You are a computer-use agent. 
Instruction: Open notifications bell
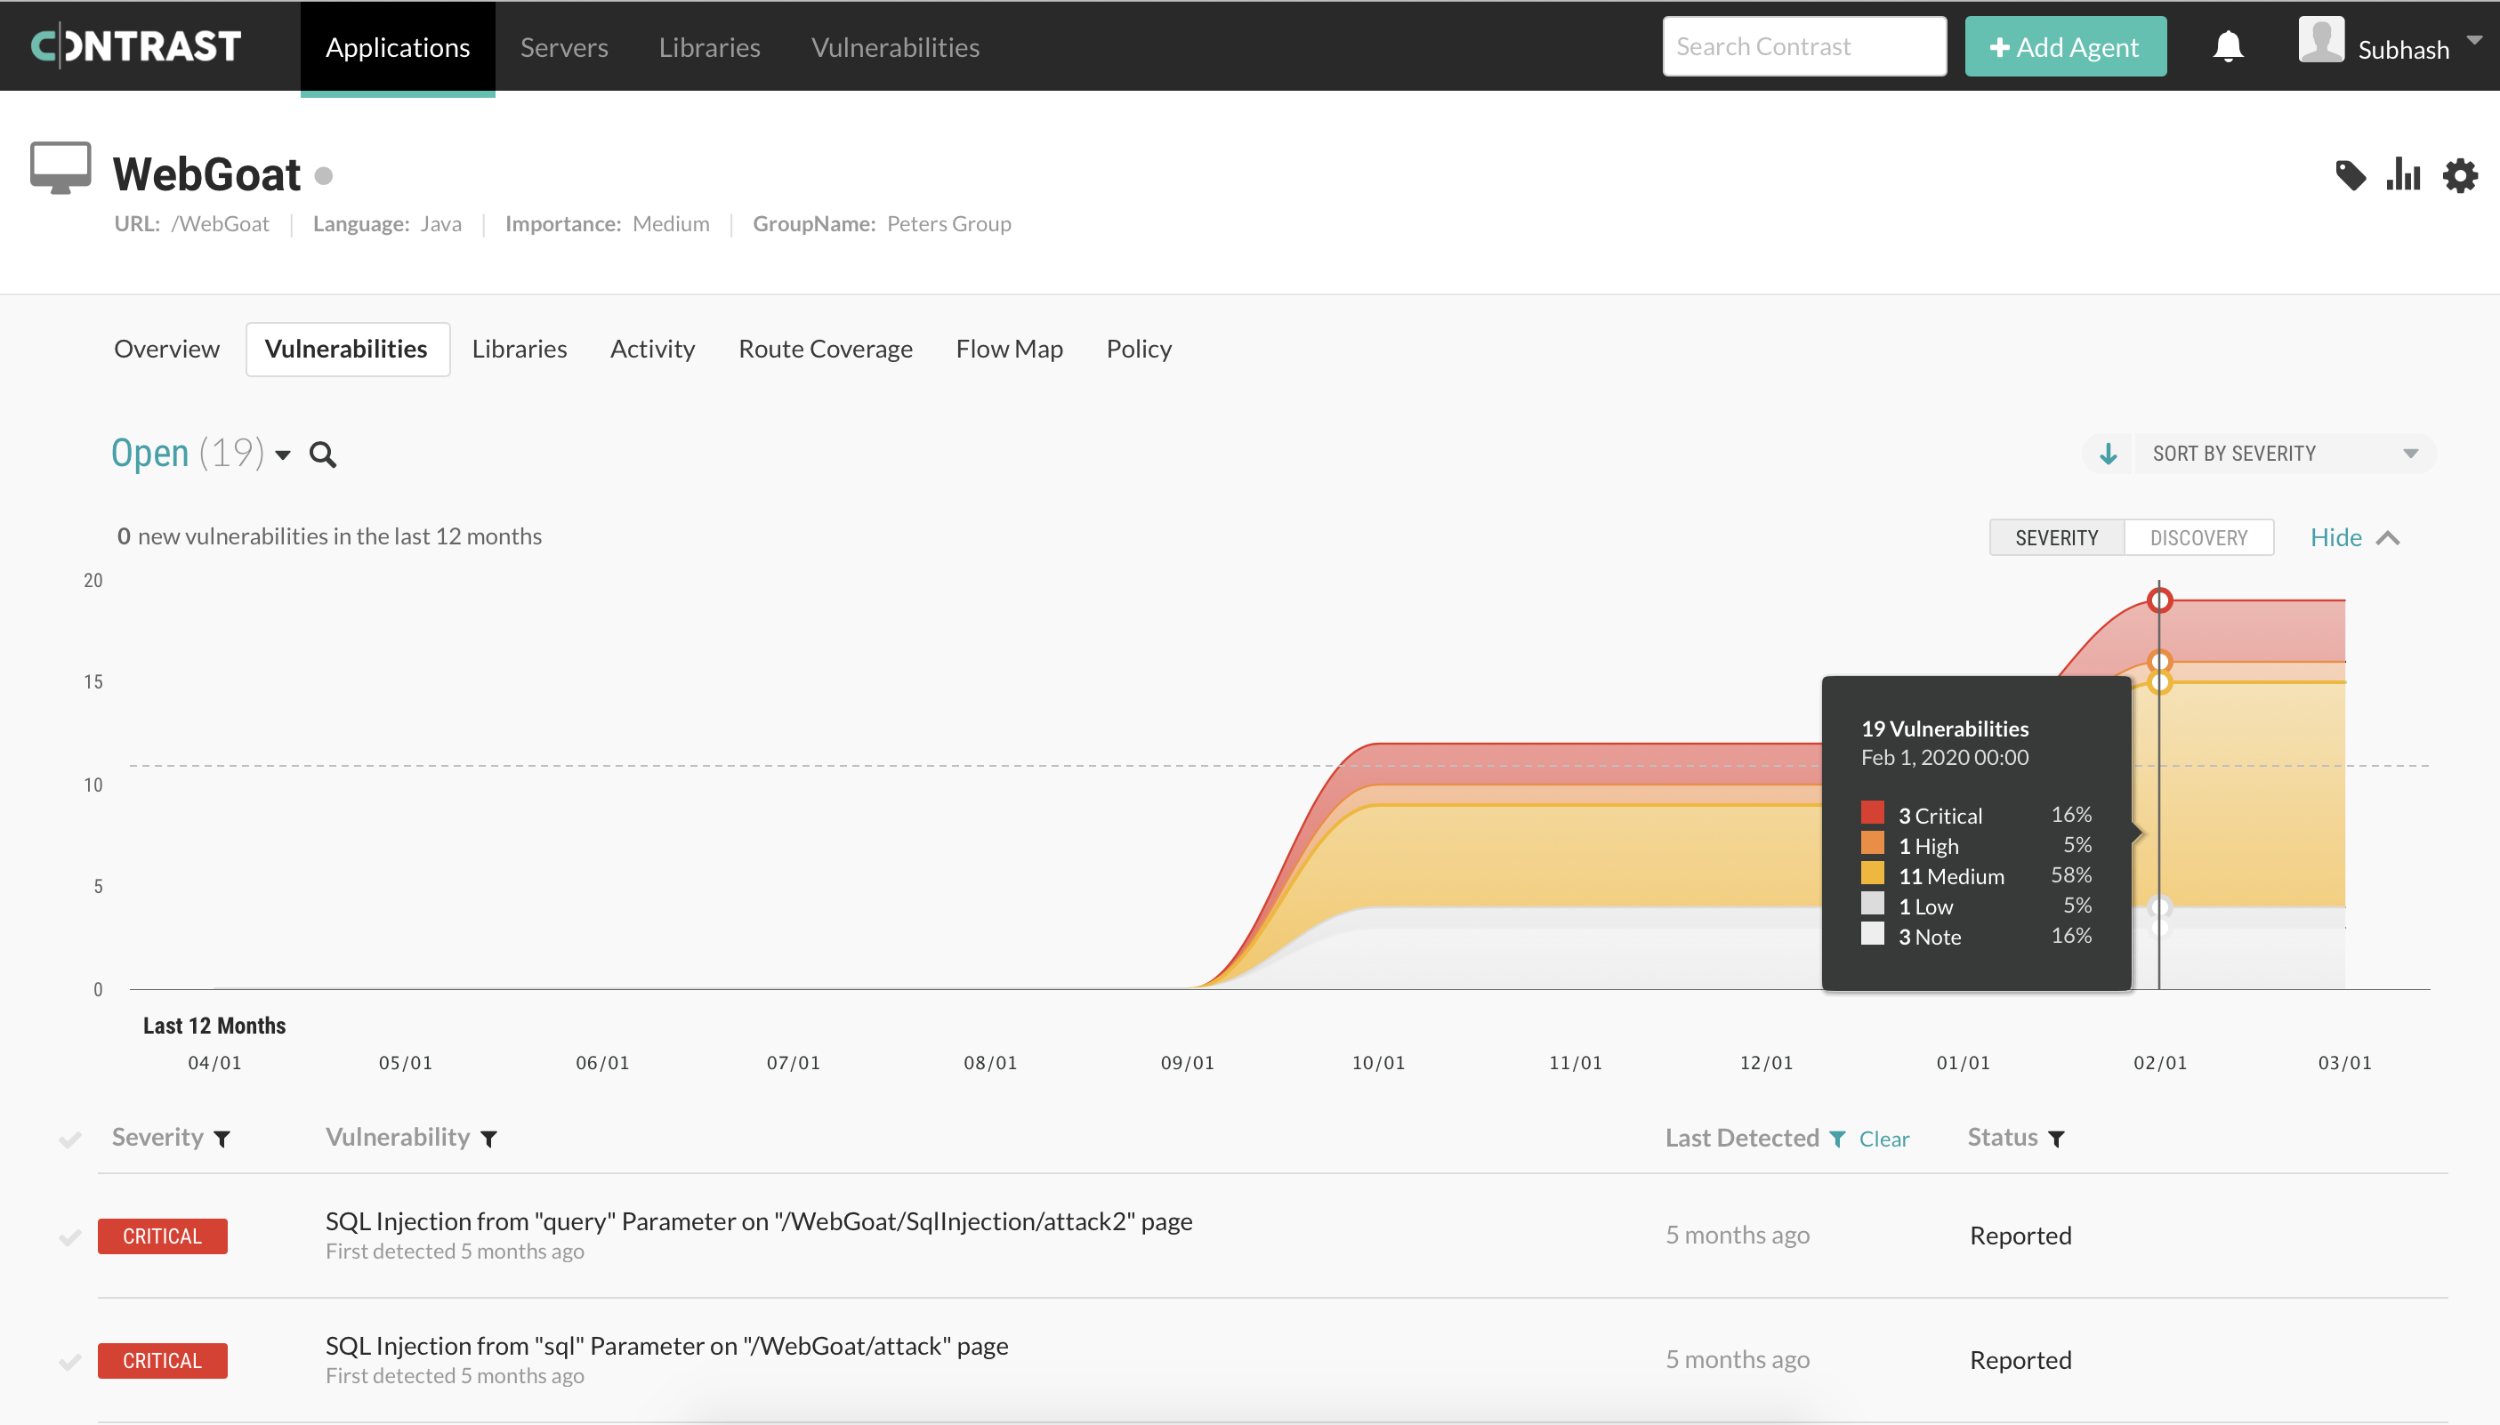click(2227, 47)
